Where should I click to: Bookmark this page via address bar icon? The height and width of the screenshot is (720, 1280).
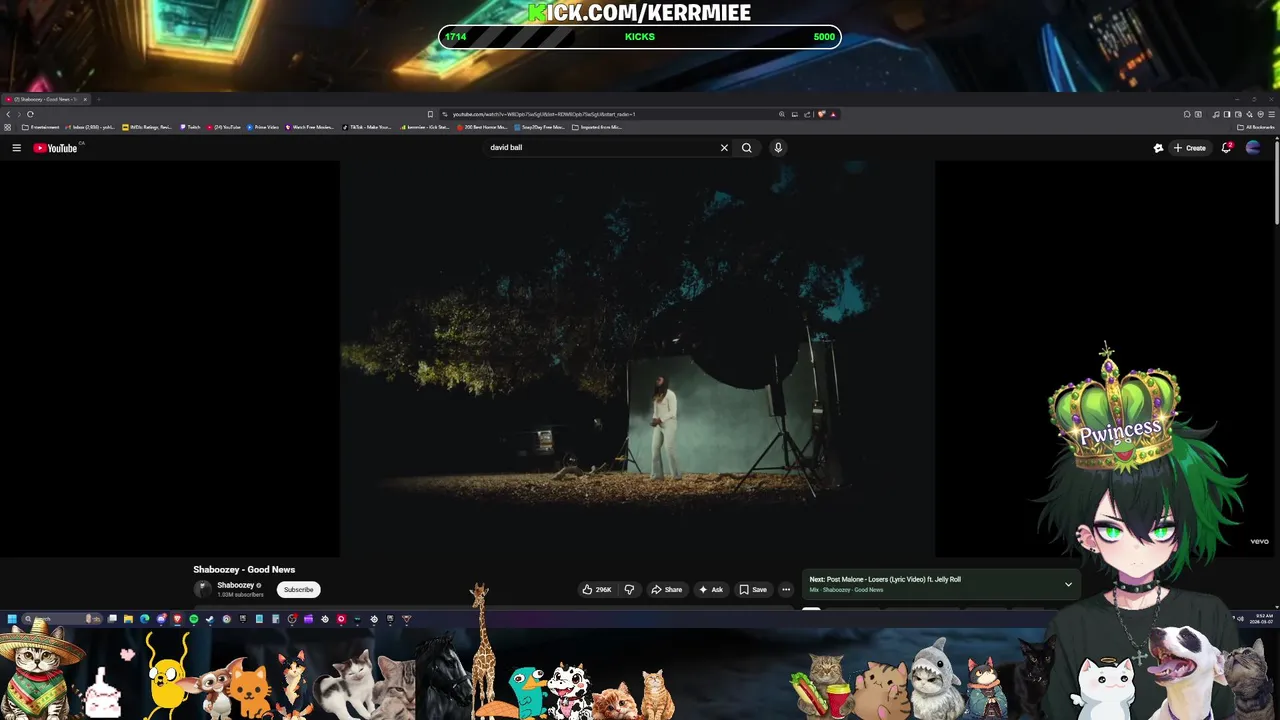tap(430, 114)
